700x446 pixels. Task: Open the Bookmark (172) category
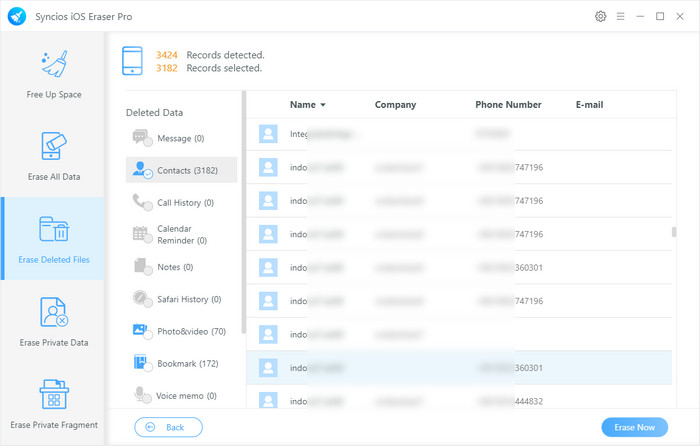pos(181,363)
